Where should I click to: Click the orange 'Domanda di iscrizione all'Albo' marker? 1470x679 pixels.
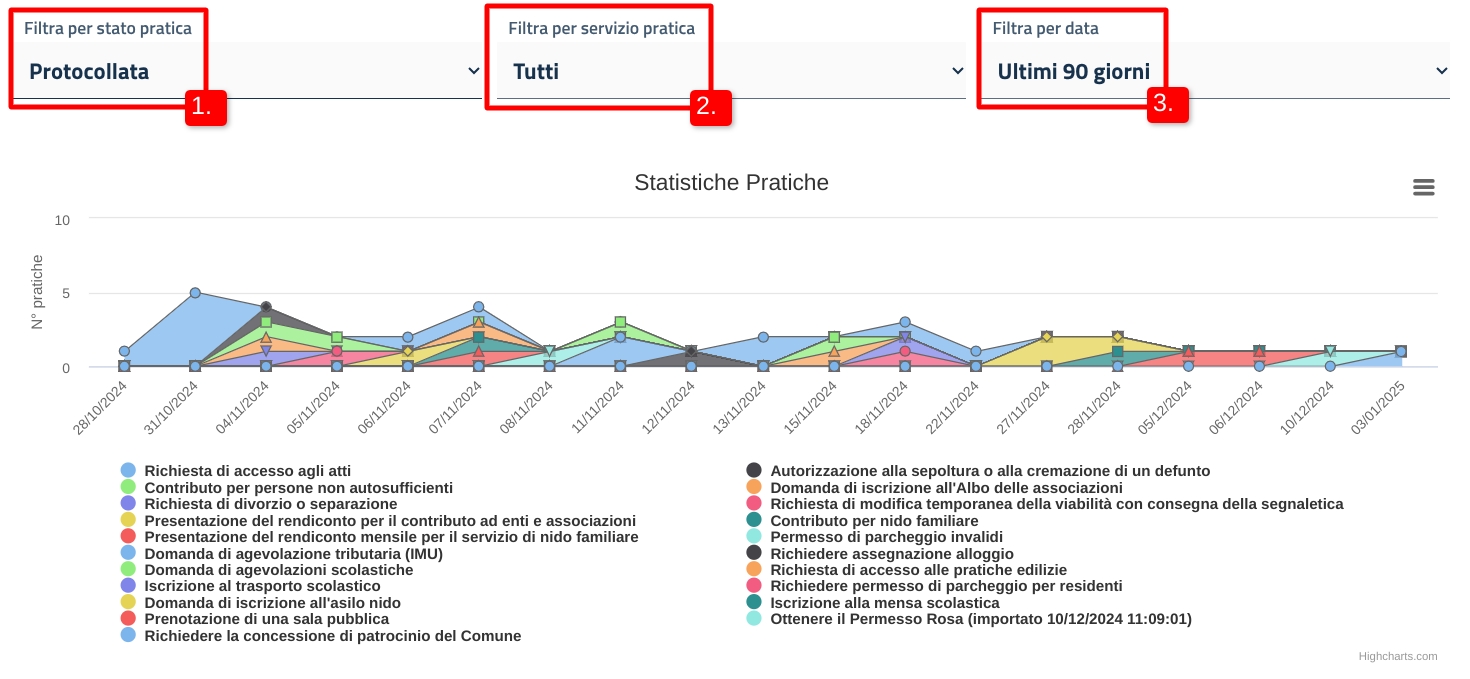click(754, 487)
